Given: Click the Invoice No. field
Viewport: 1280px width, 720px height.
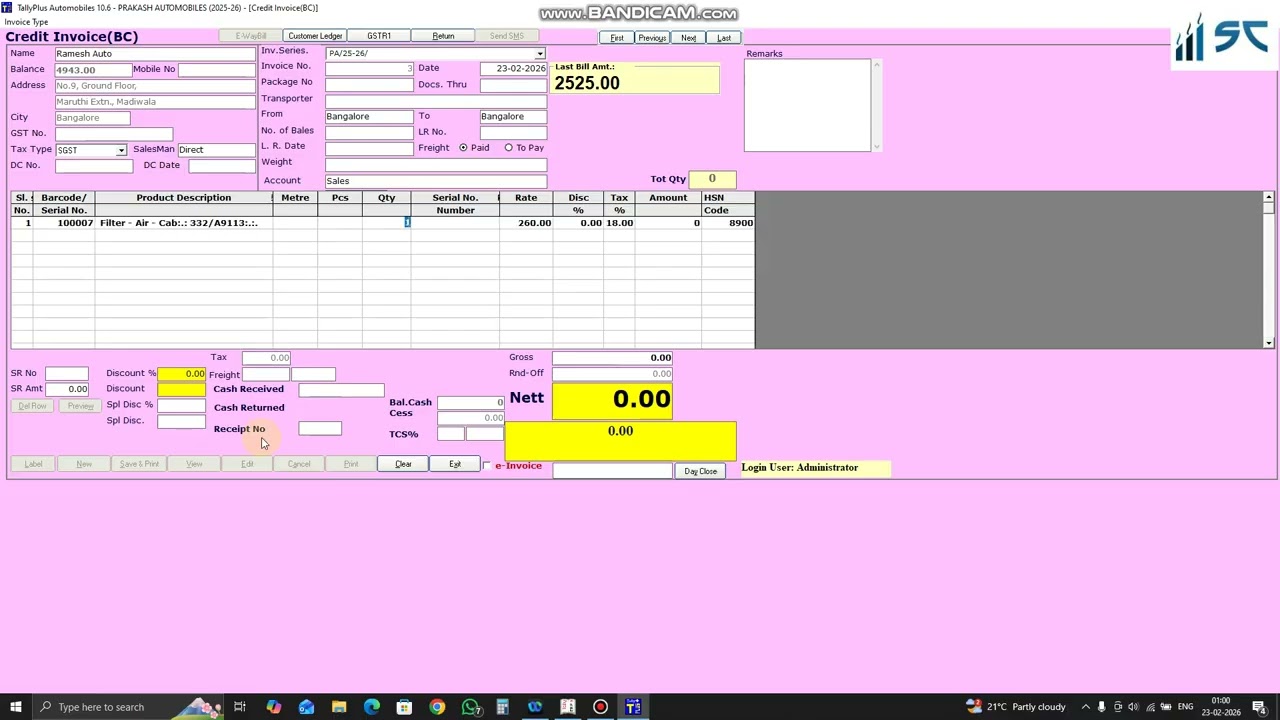Looking at the screenshot, I should pyautogui.click(x=369, y=68).
